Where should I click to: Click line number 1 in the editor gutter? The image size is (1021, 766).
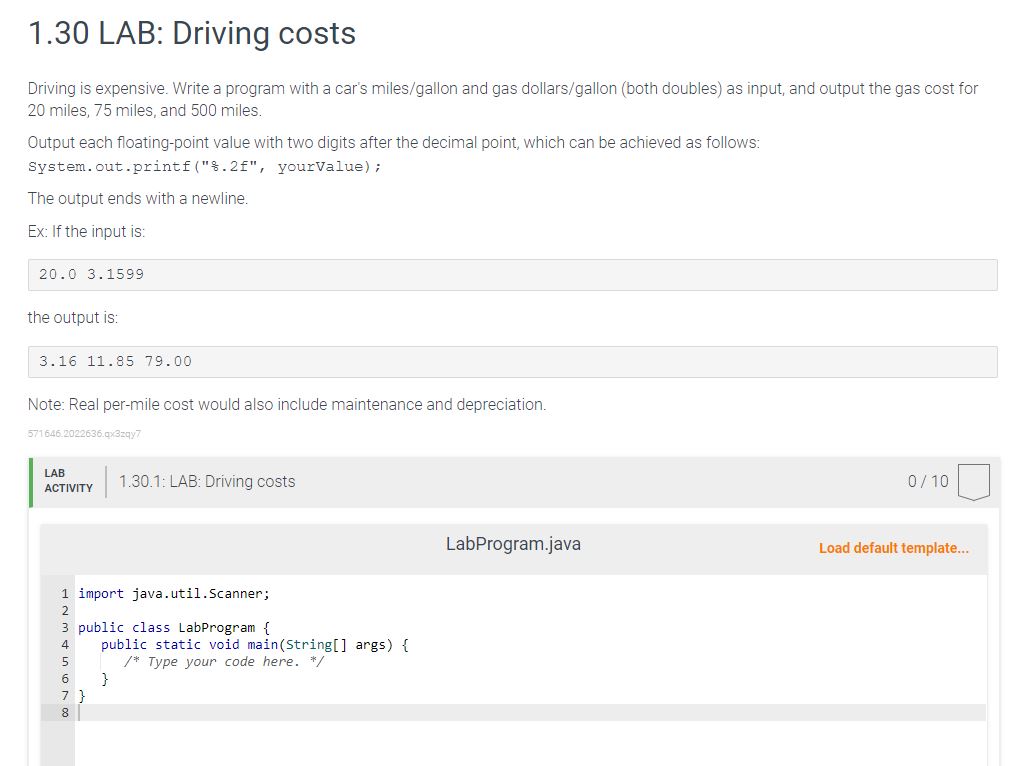[x=64, y=593]
